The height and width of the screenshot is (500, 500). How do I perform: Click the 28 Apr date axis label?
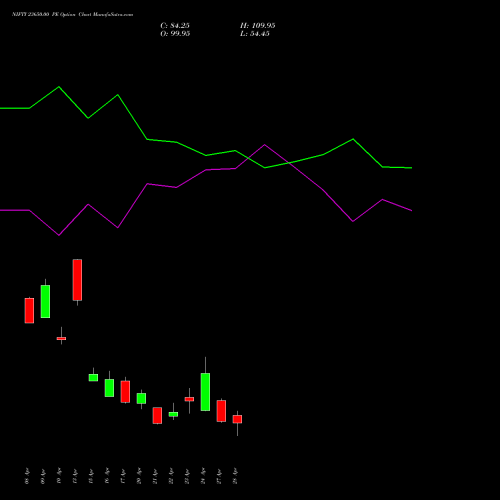[235, 476]
